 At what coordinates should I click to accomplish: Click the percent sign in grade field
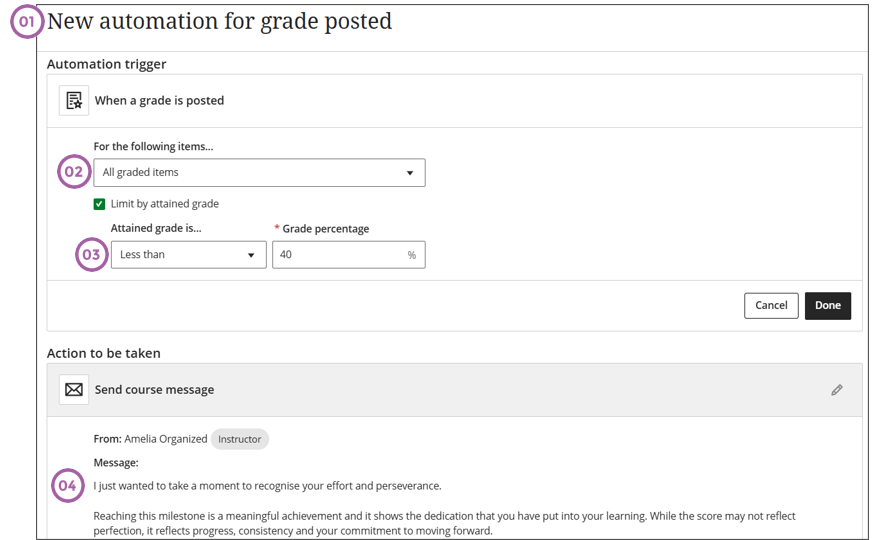(x=411, y=255)
